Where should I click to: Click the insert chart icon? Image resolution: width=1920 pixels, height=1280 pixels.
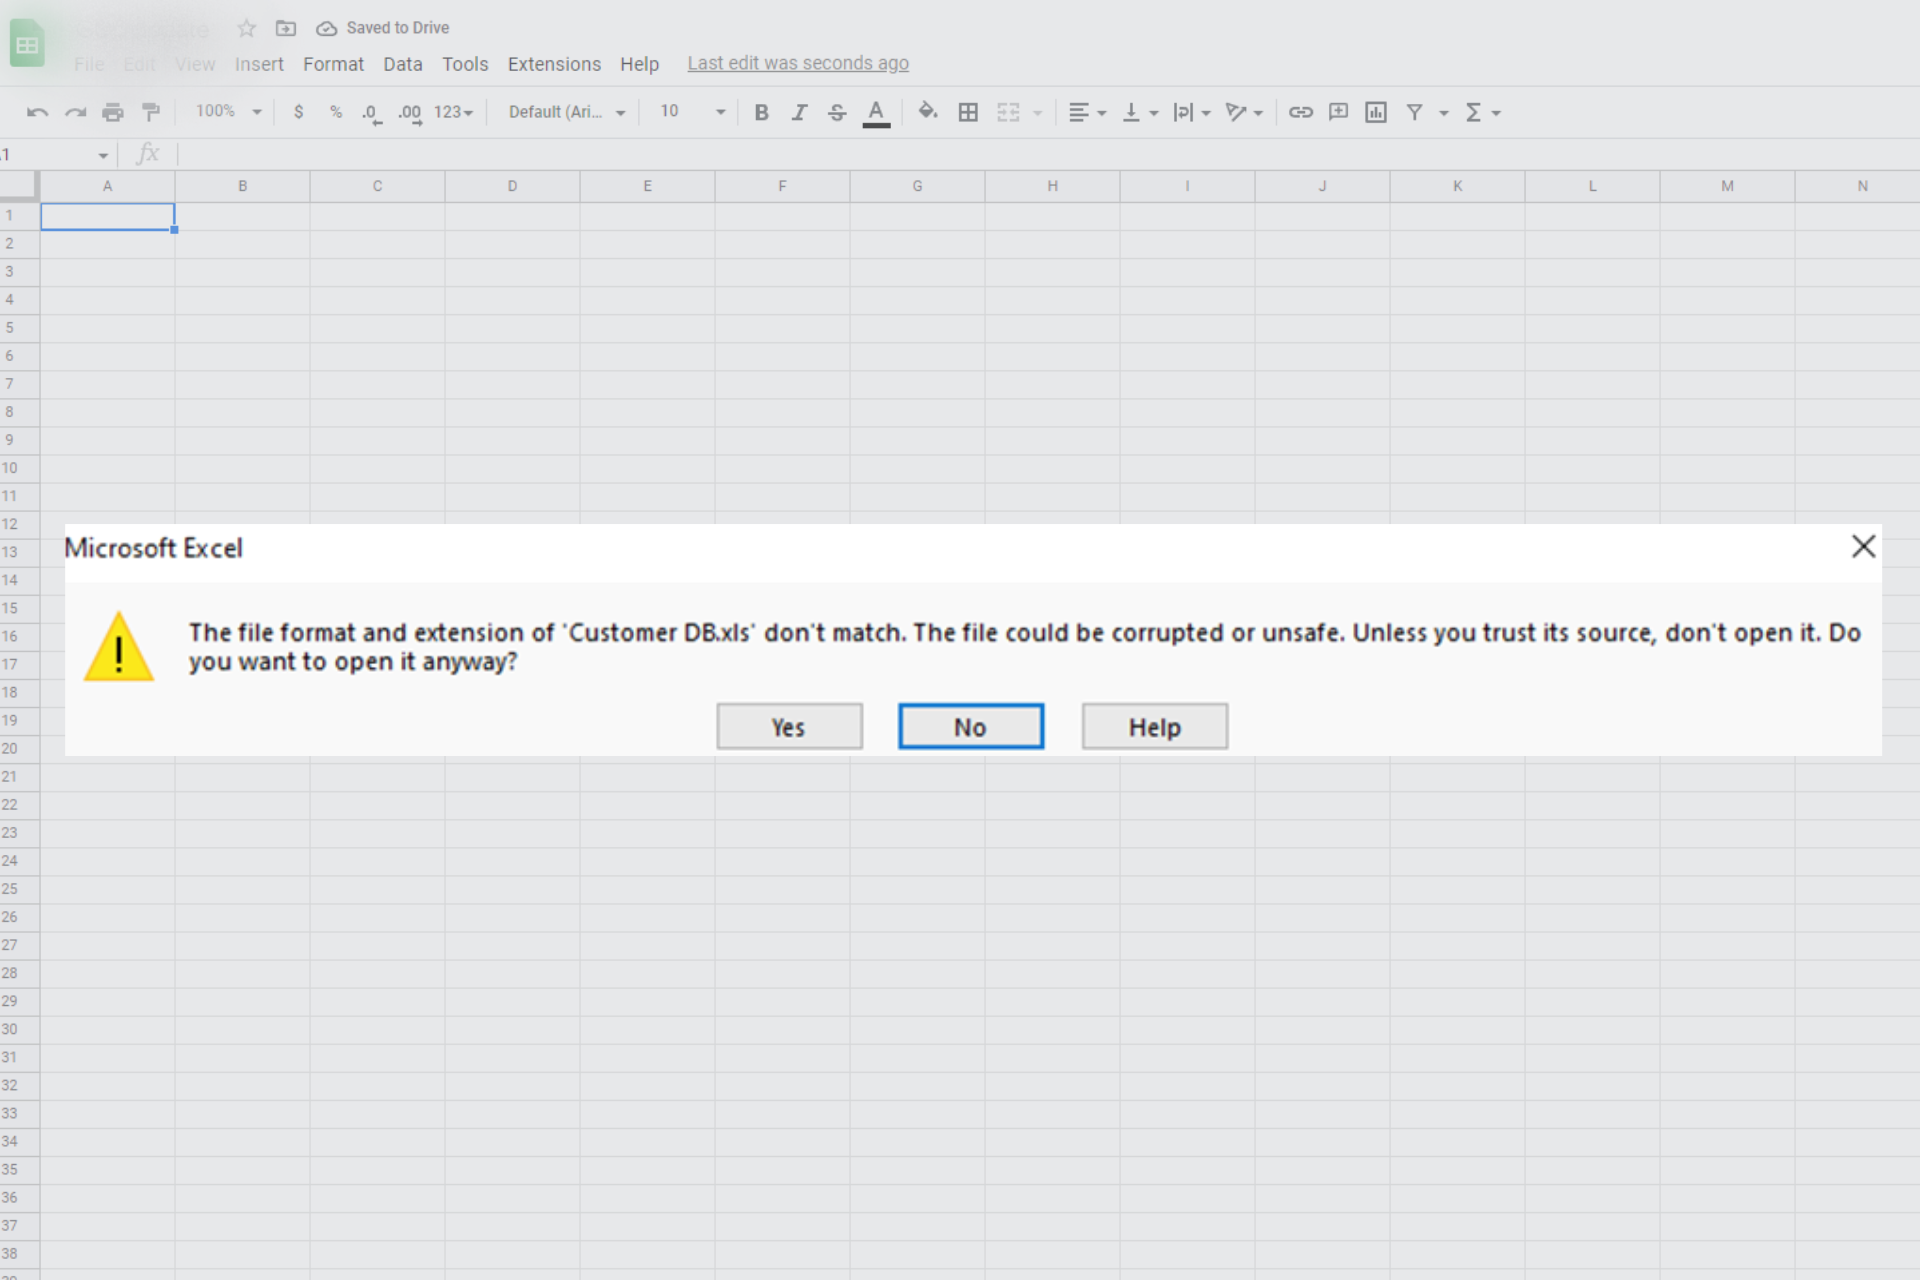pos(1376,112)
